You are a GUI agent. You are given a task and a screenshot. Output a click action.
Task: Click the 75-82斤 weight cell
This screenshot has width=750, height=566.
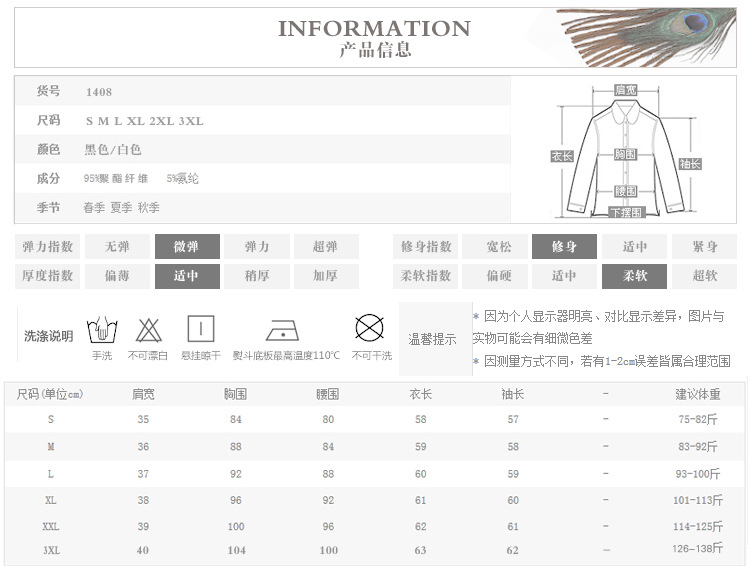click(x=698, y=420)
